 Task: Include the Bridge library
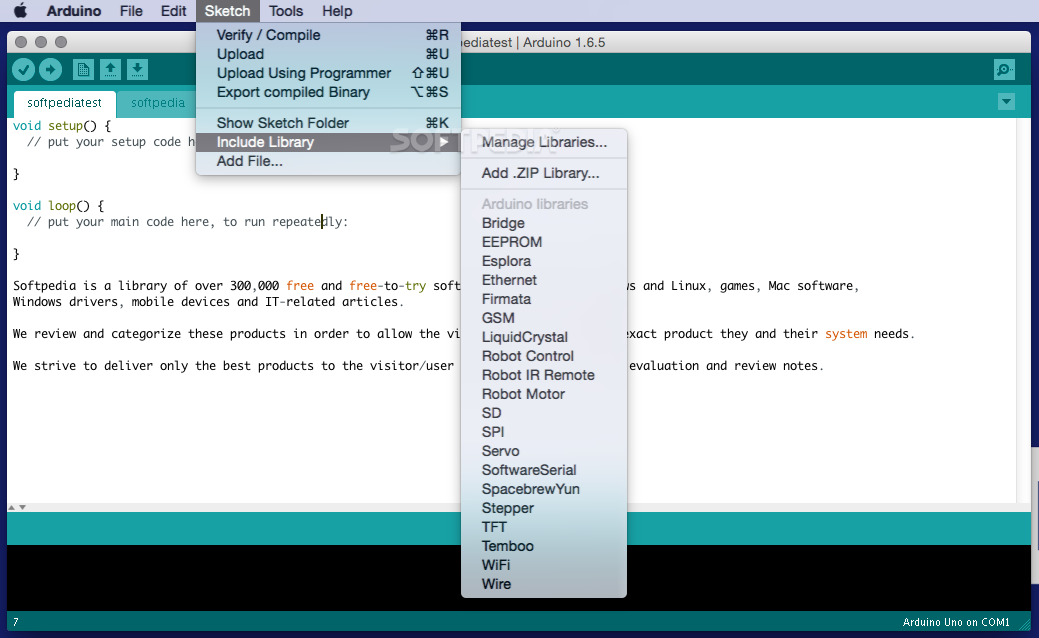pos(543,223)
